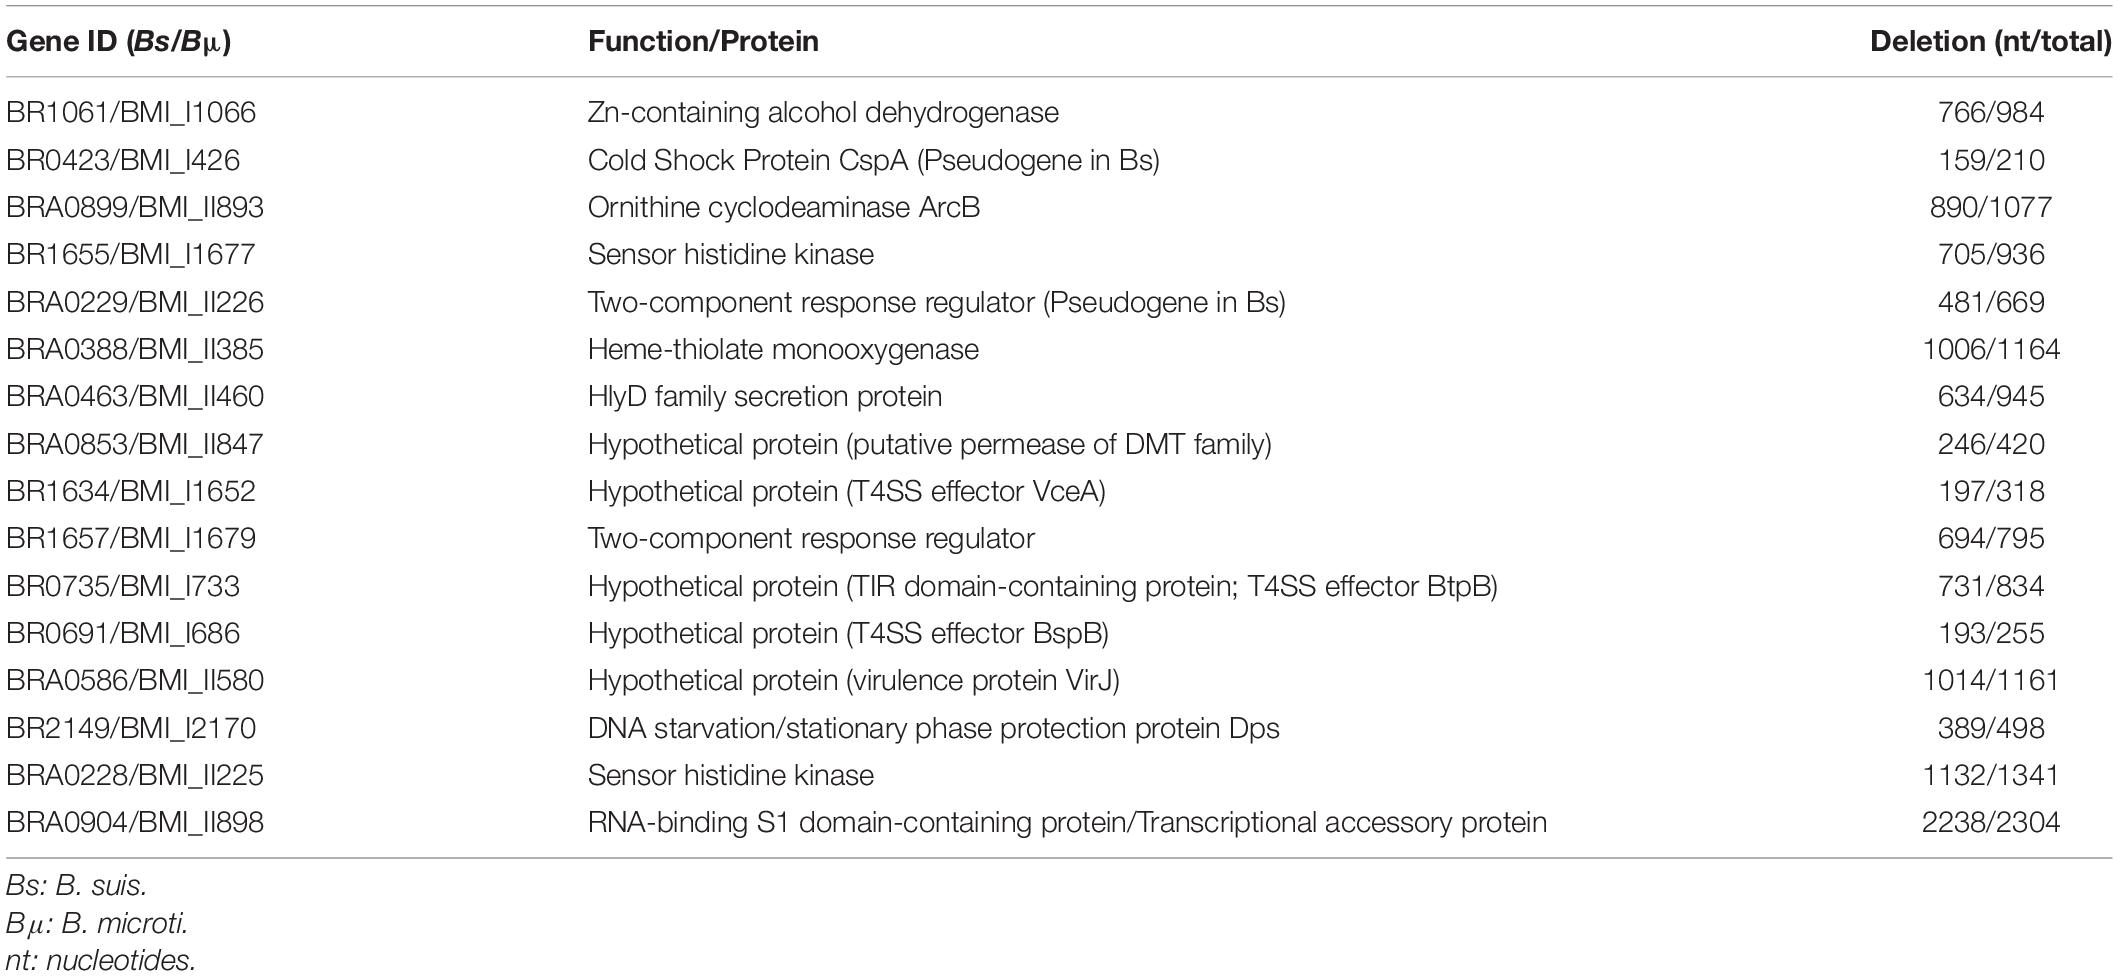The width and height of the screenshot is (2118, 976).
Task: Click the virulence protein VirJ entry
Action: tap(853, 680)
